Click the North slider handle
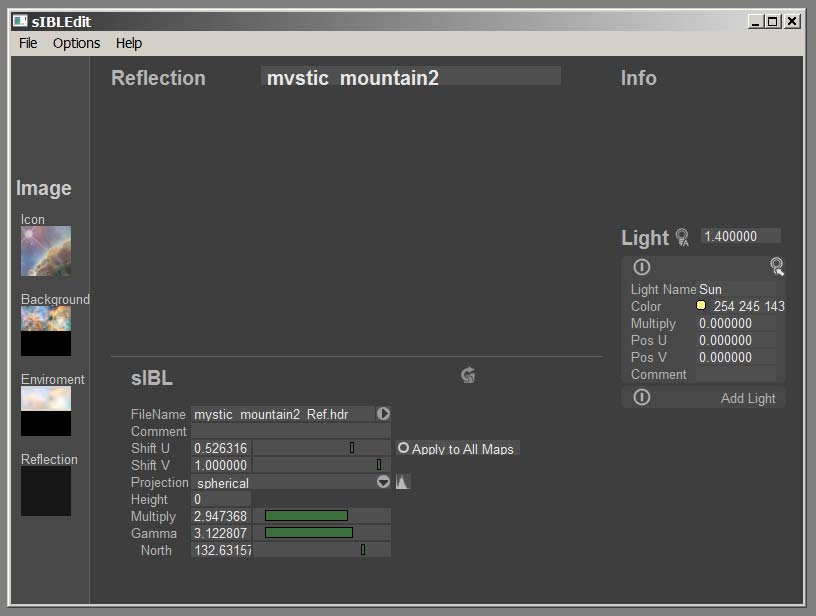The height and width of the screenshot is (616, 816). click(363, 549)
